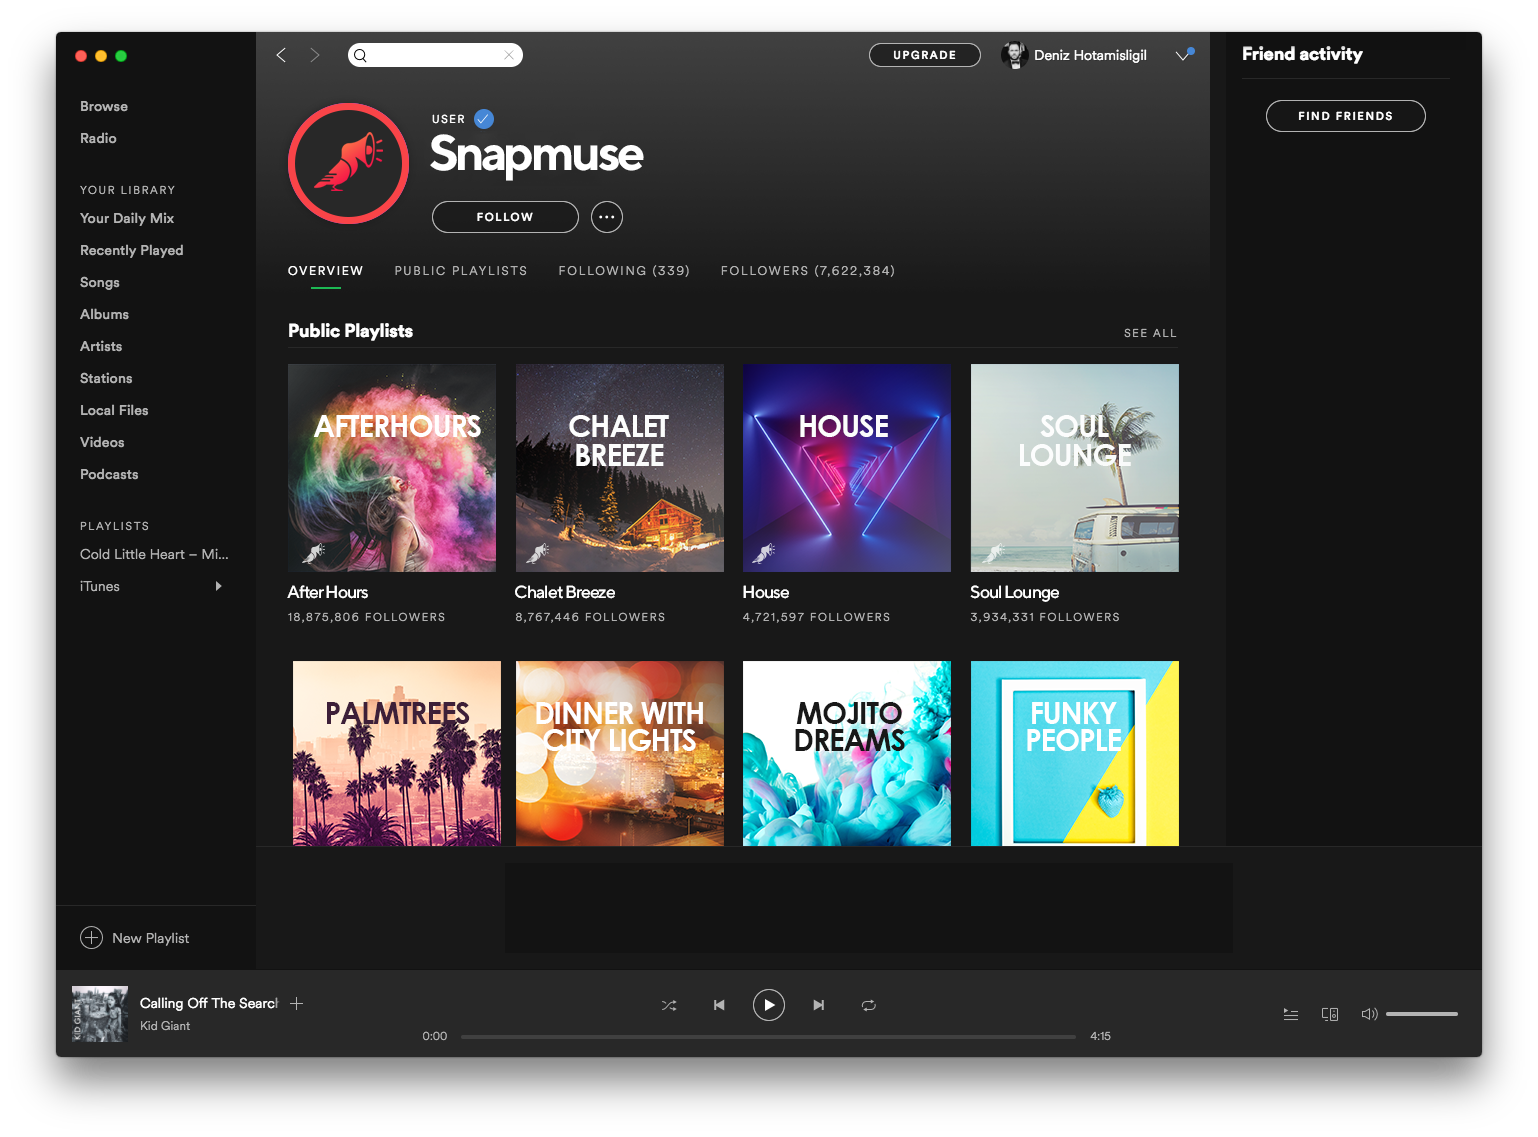Click the New Playlist plus icon

pos(91,938)
